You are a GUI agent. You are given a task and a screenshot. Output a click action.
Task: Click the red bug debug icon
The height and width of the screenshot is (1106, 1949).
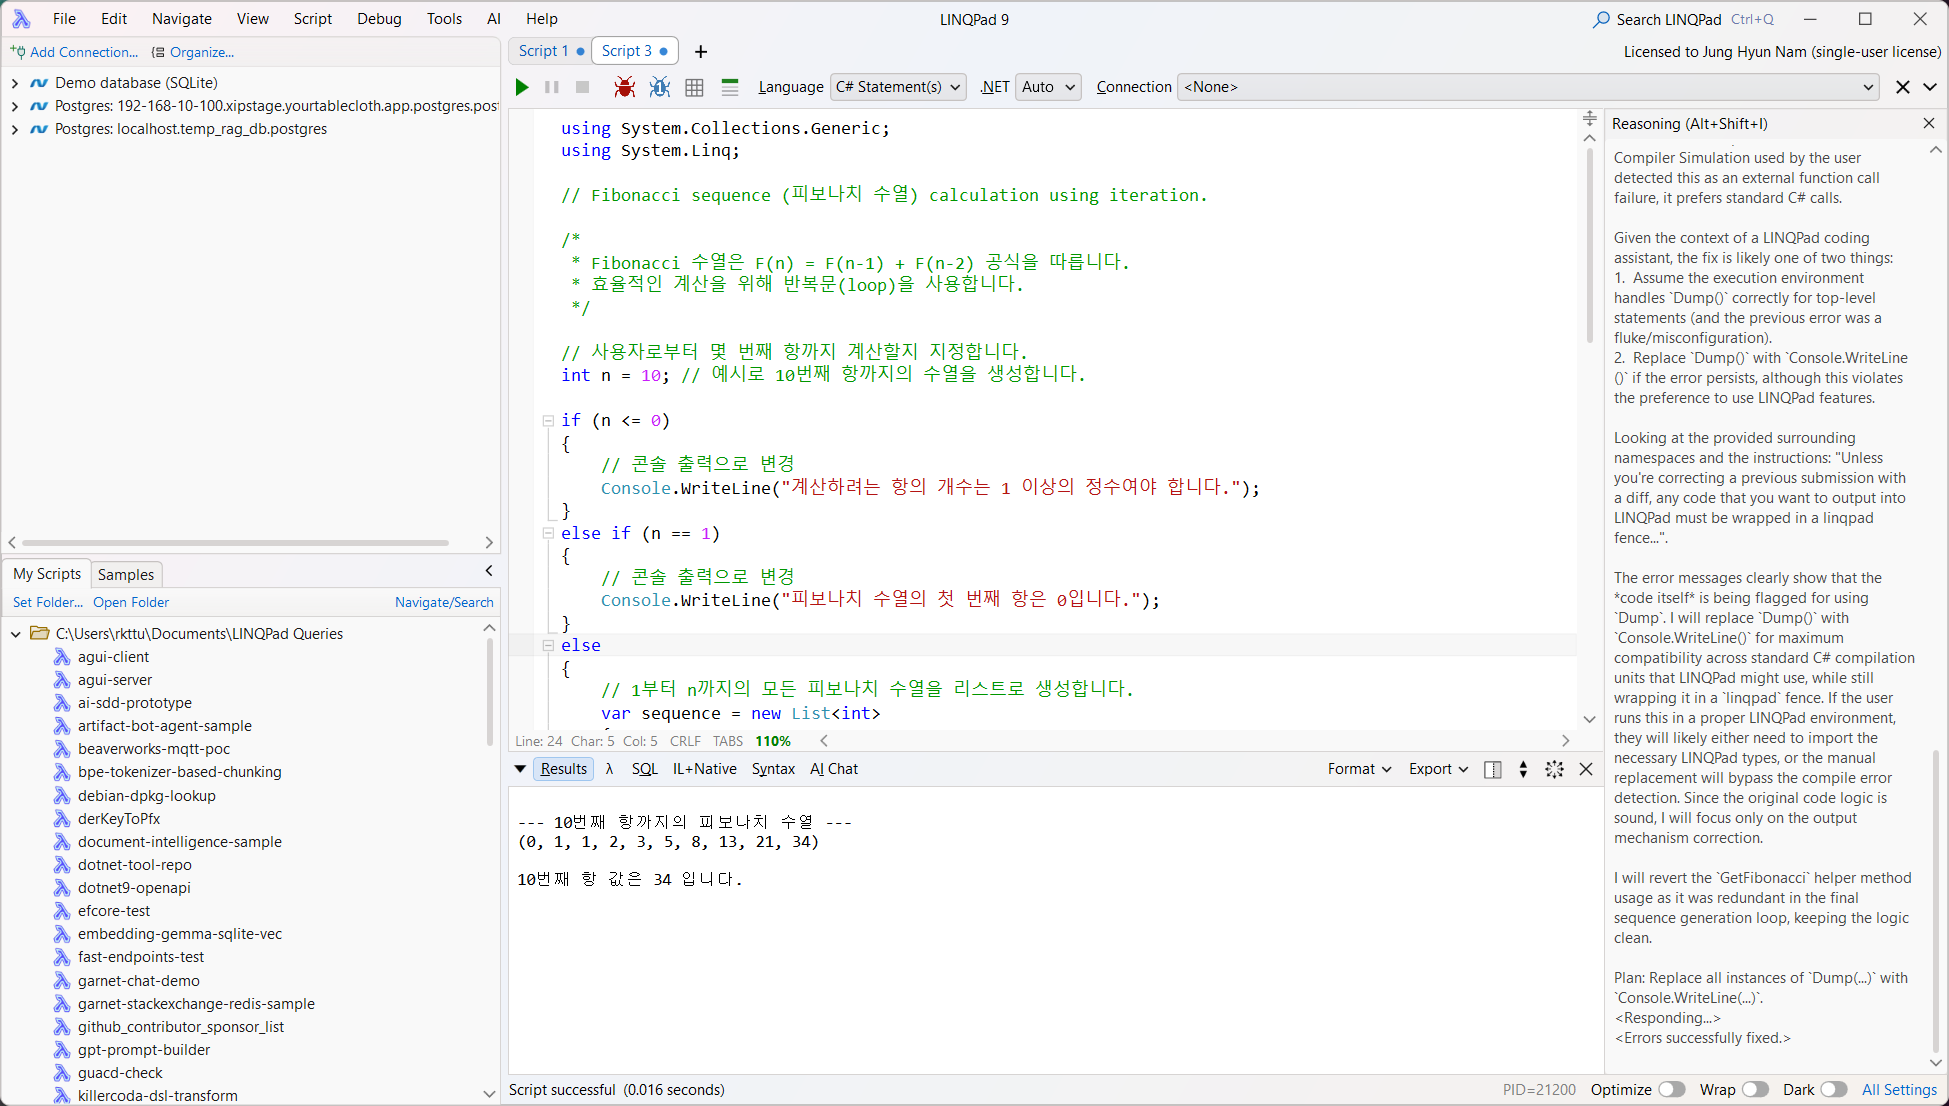pos(624,87)
